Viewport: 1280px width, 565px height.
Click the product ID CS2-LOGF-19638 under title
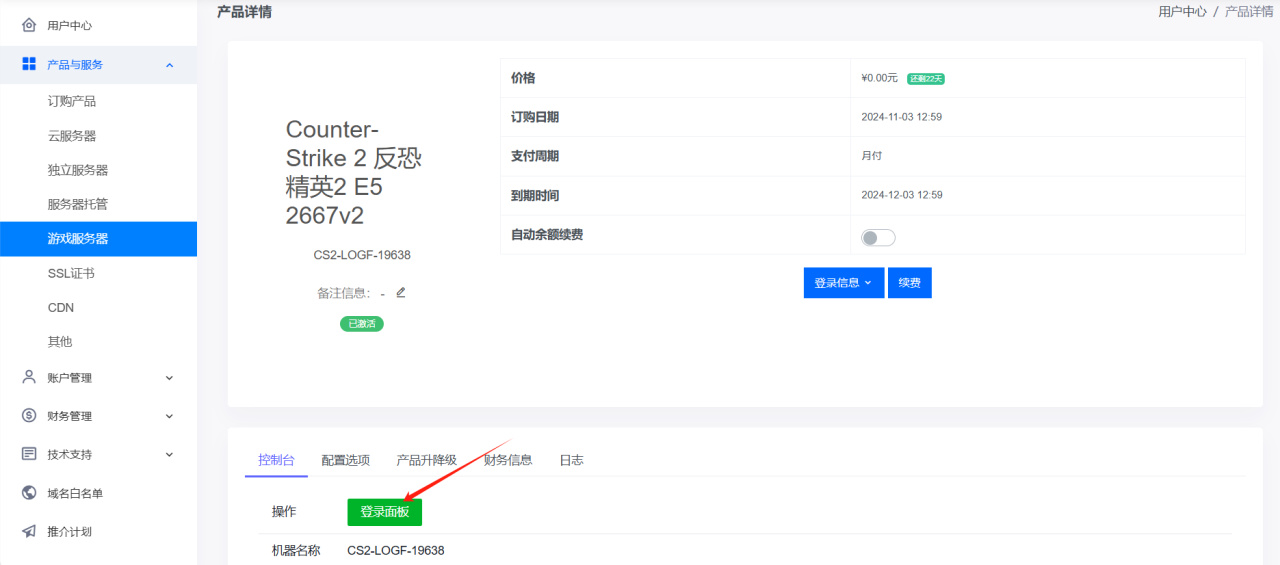click(362, 255)
